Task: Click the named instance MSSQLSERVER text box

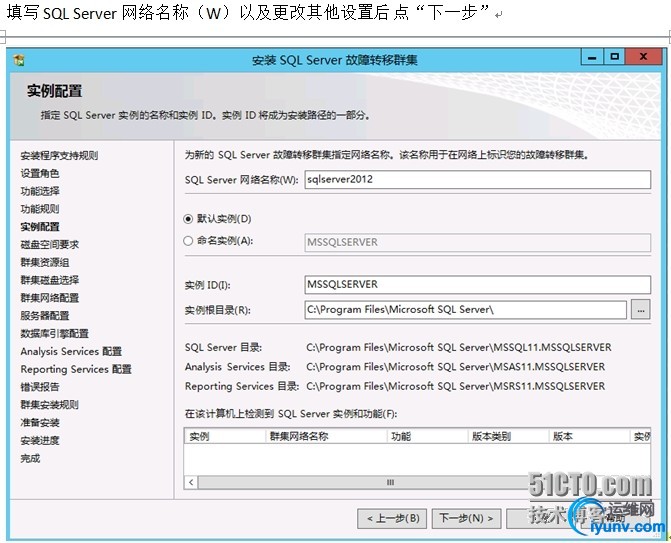Action: tap(478, 242)
